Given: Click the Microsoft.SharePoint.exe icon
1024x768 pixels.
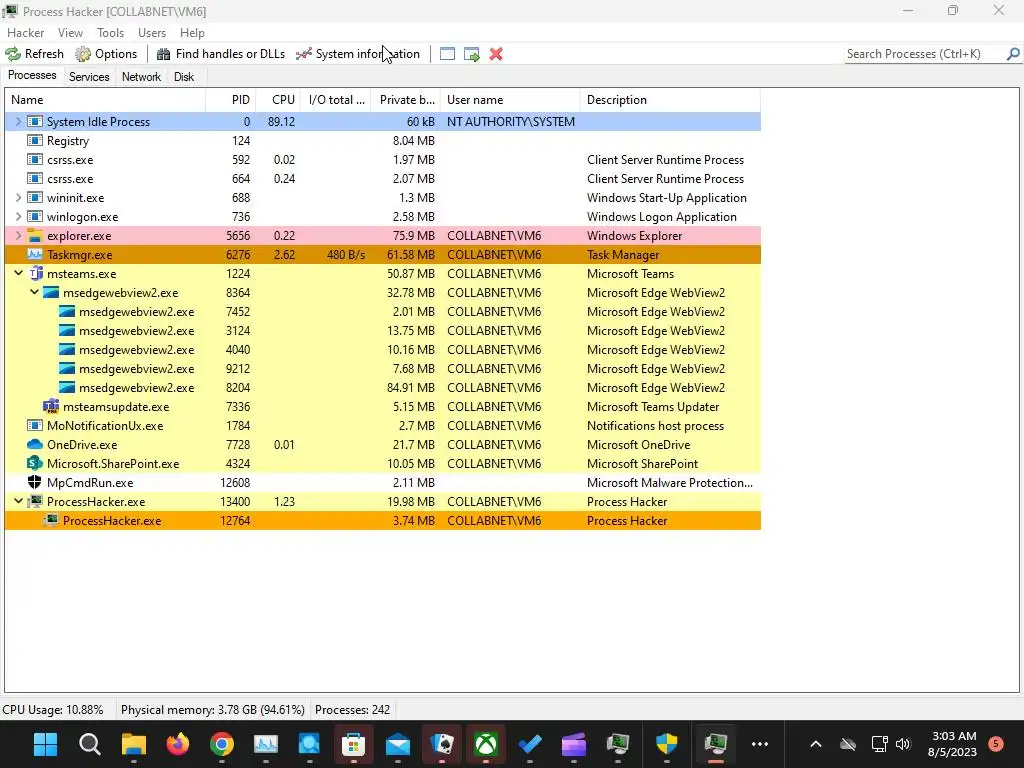Looking at the screenshot, I should tap(35, 463).
